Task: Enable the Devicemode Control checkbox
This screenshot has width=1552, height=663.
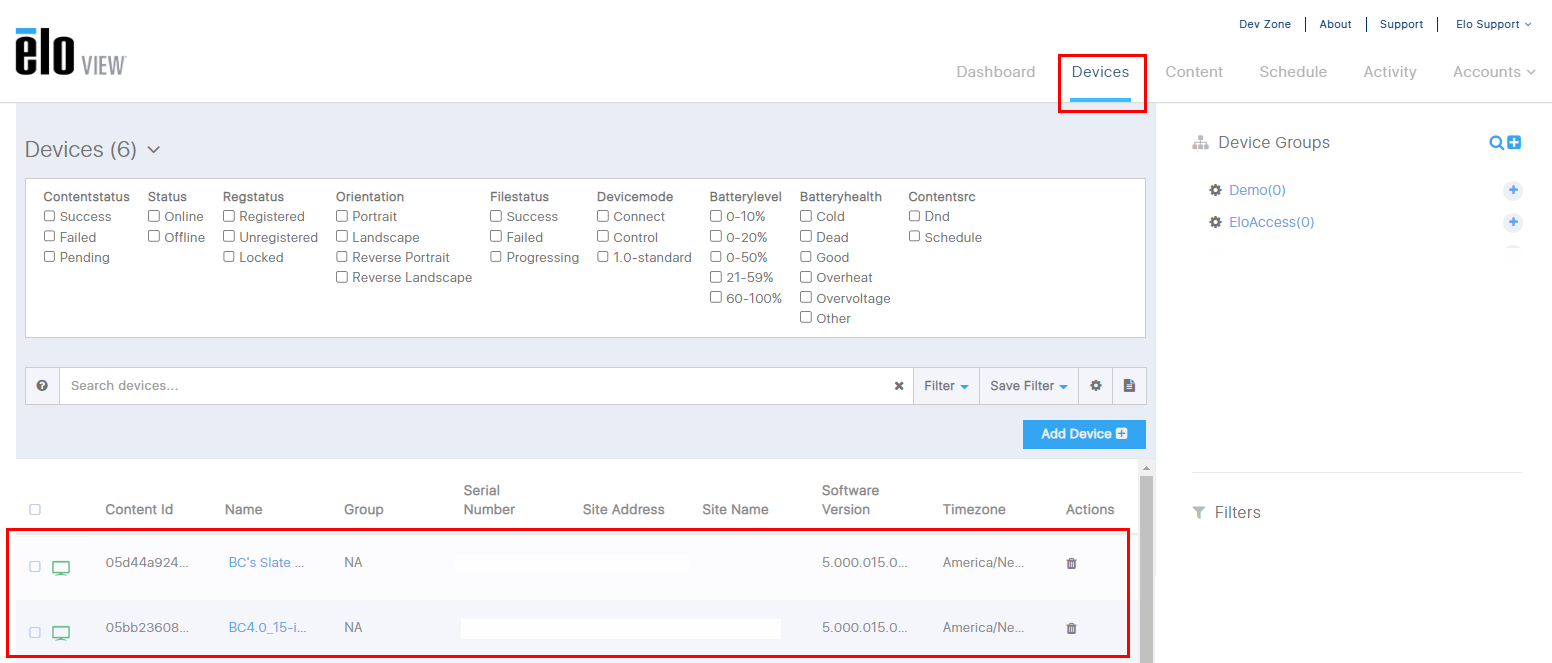Action: pos(603,237)
